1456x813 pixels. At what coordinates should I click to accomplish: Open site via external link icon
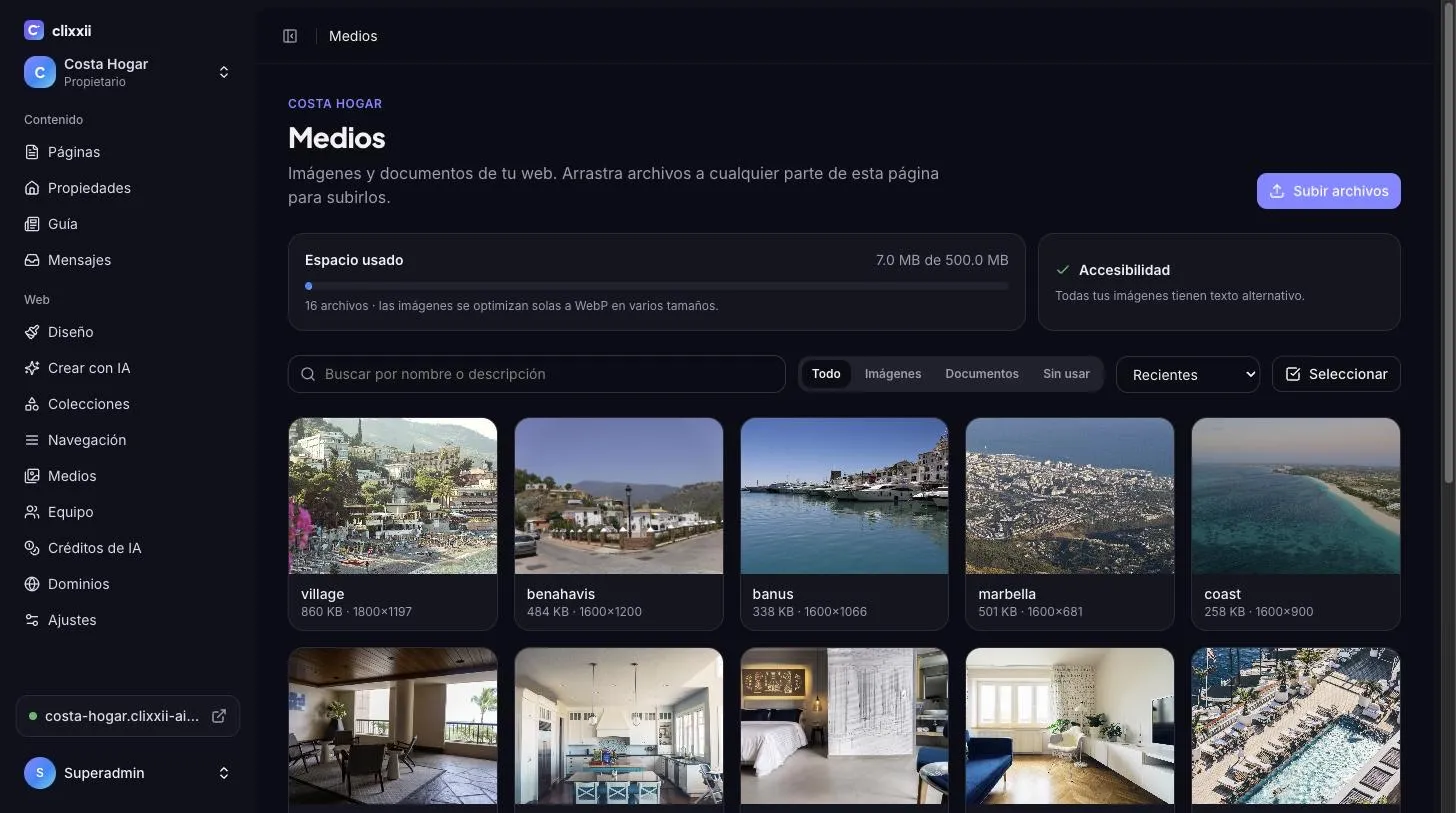point(219,716)
